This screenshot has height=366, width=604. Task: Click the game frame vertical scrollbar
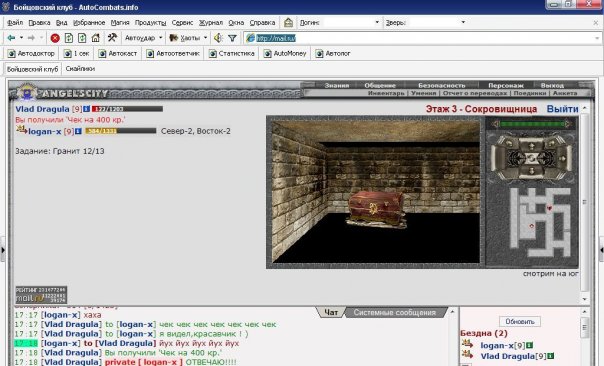click(584, 203)
